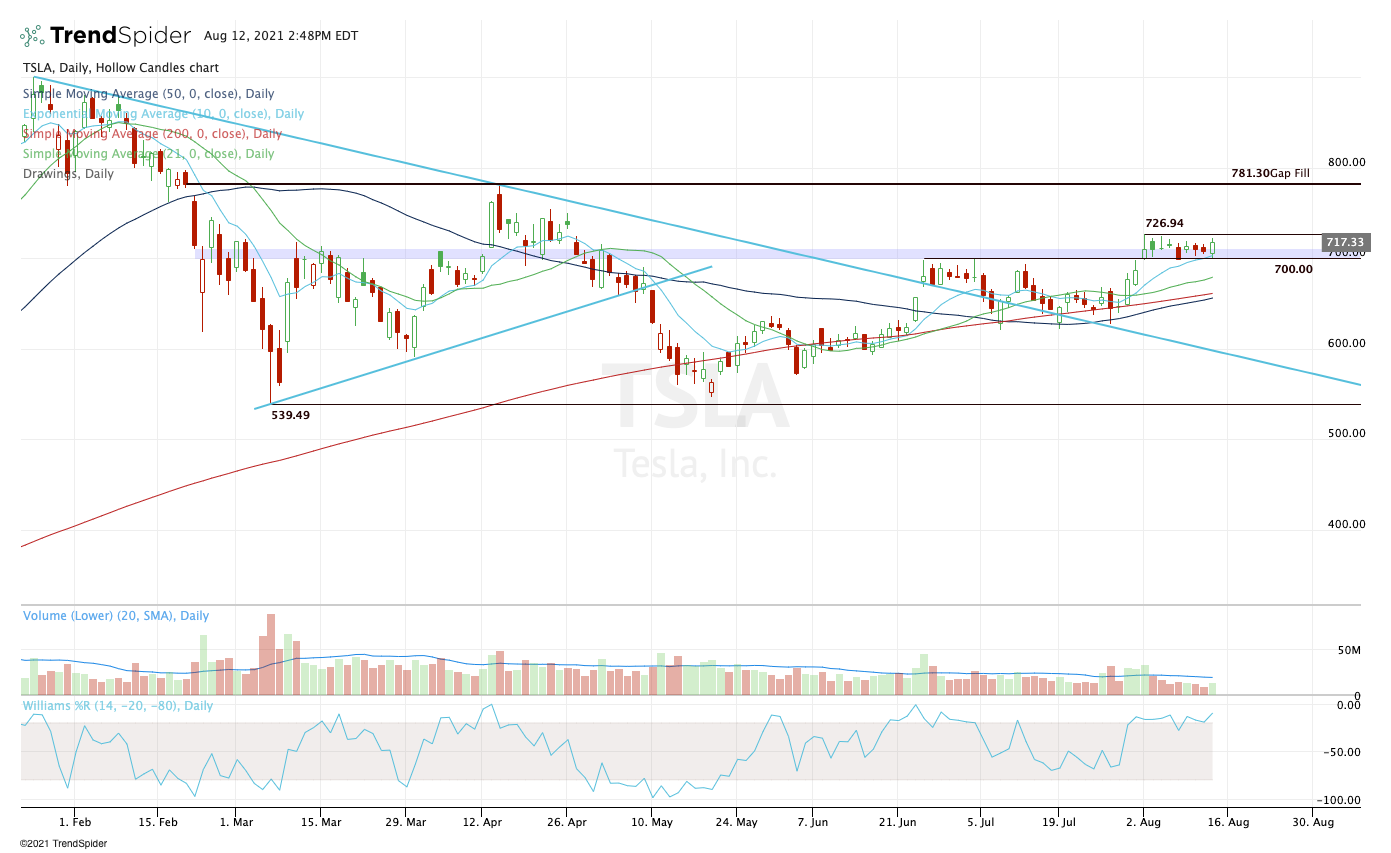Click the 26. Apr date axis label
This screenshot has height=853, width=1391.
pos(566,823)
